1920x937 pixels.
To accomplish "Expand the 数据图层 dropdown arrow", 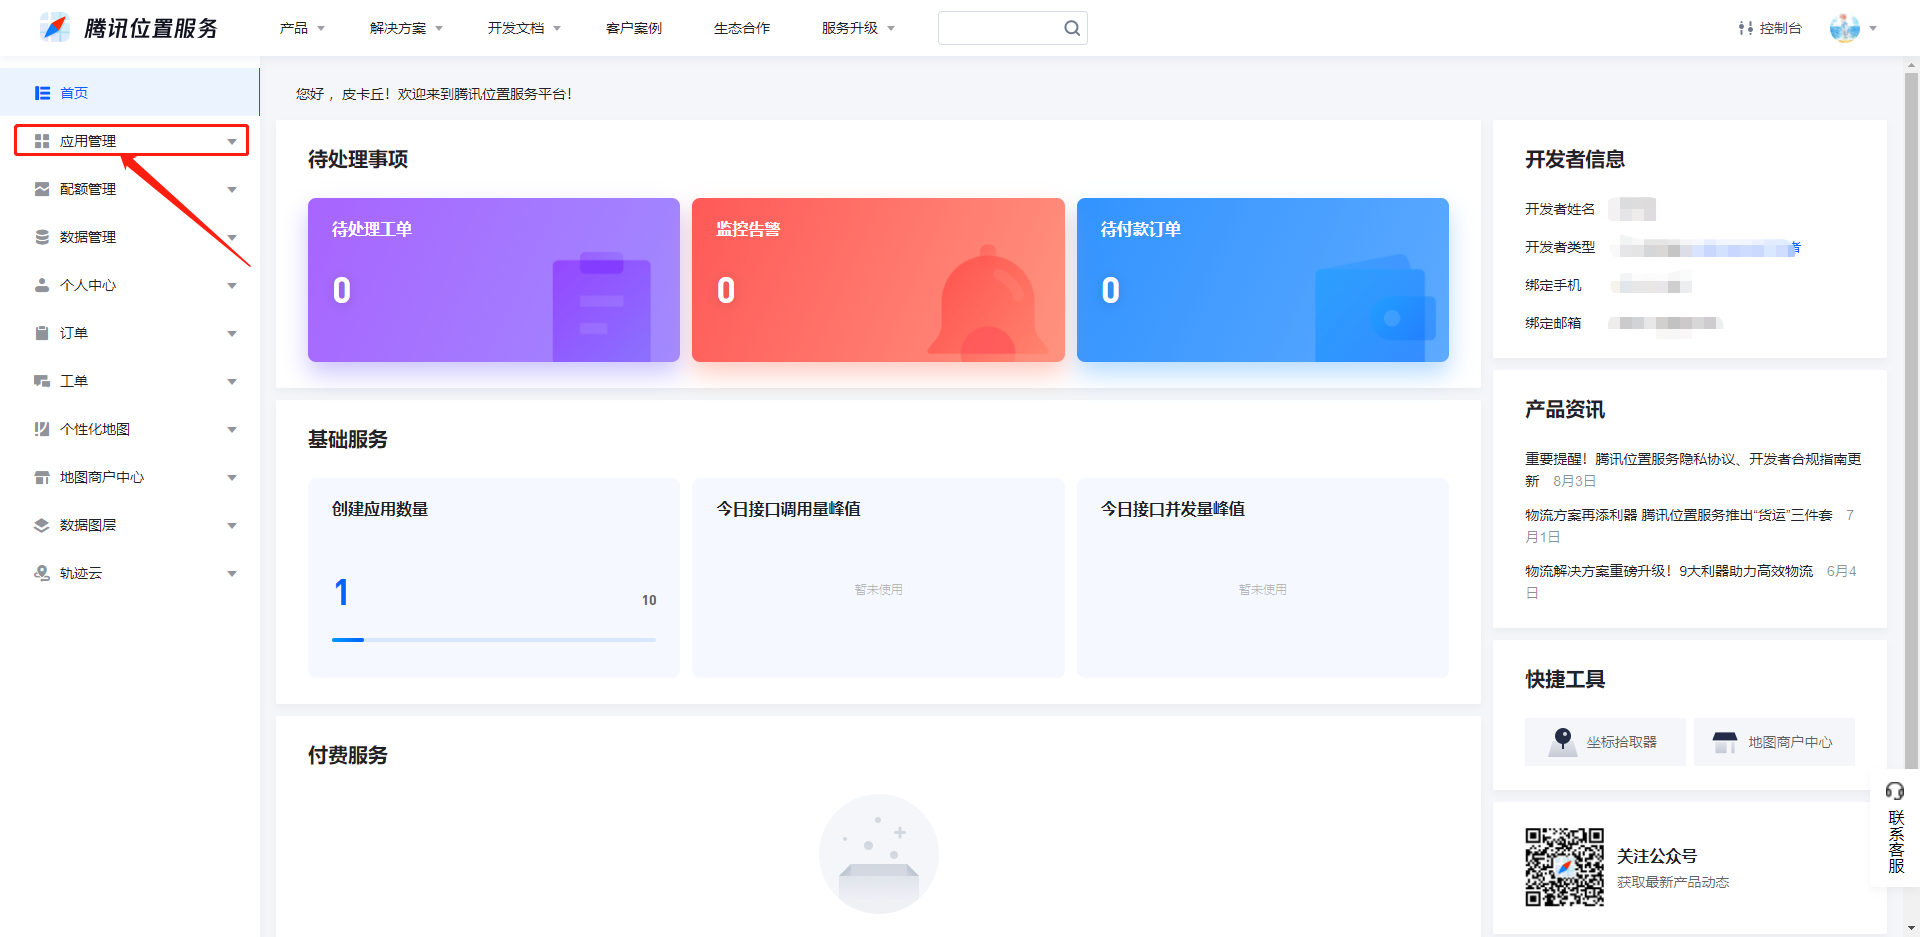I will (x=232, y=526).
